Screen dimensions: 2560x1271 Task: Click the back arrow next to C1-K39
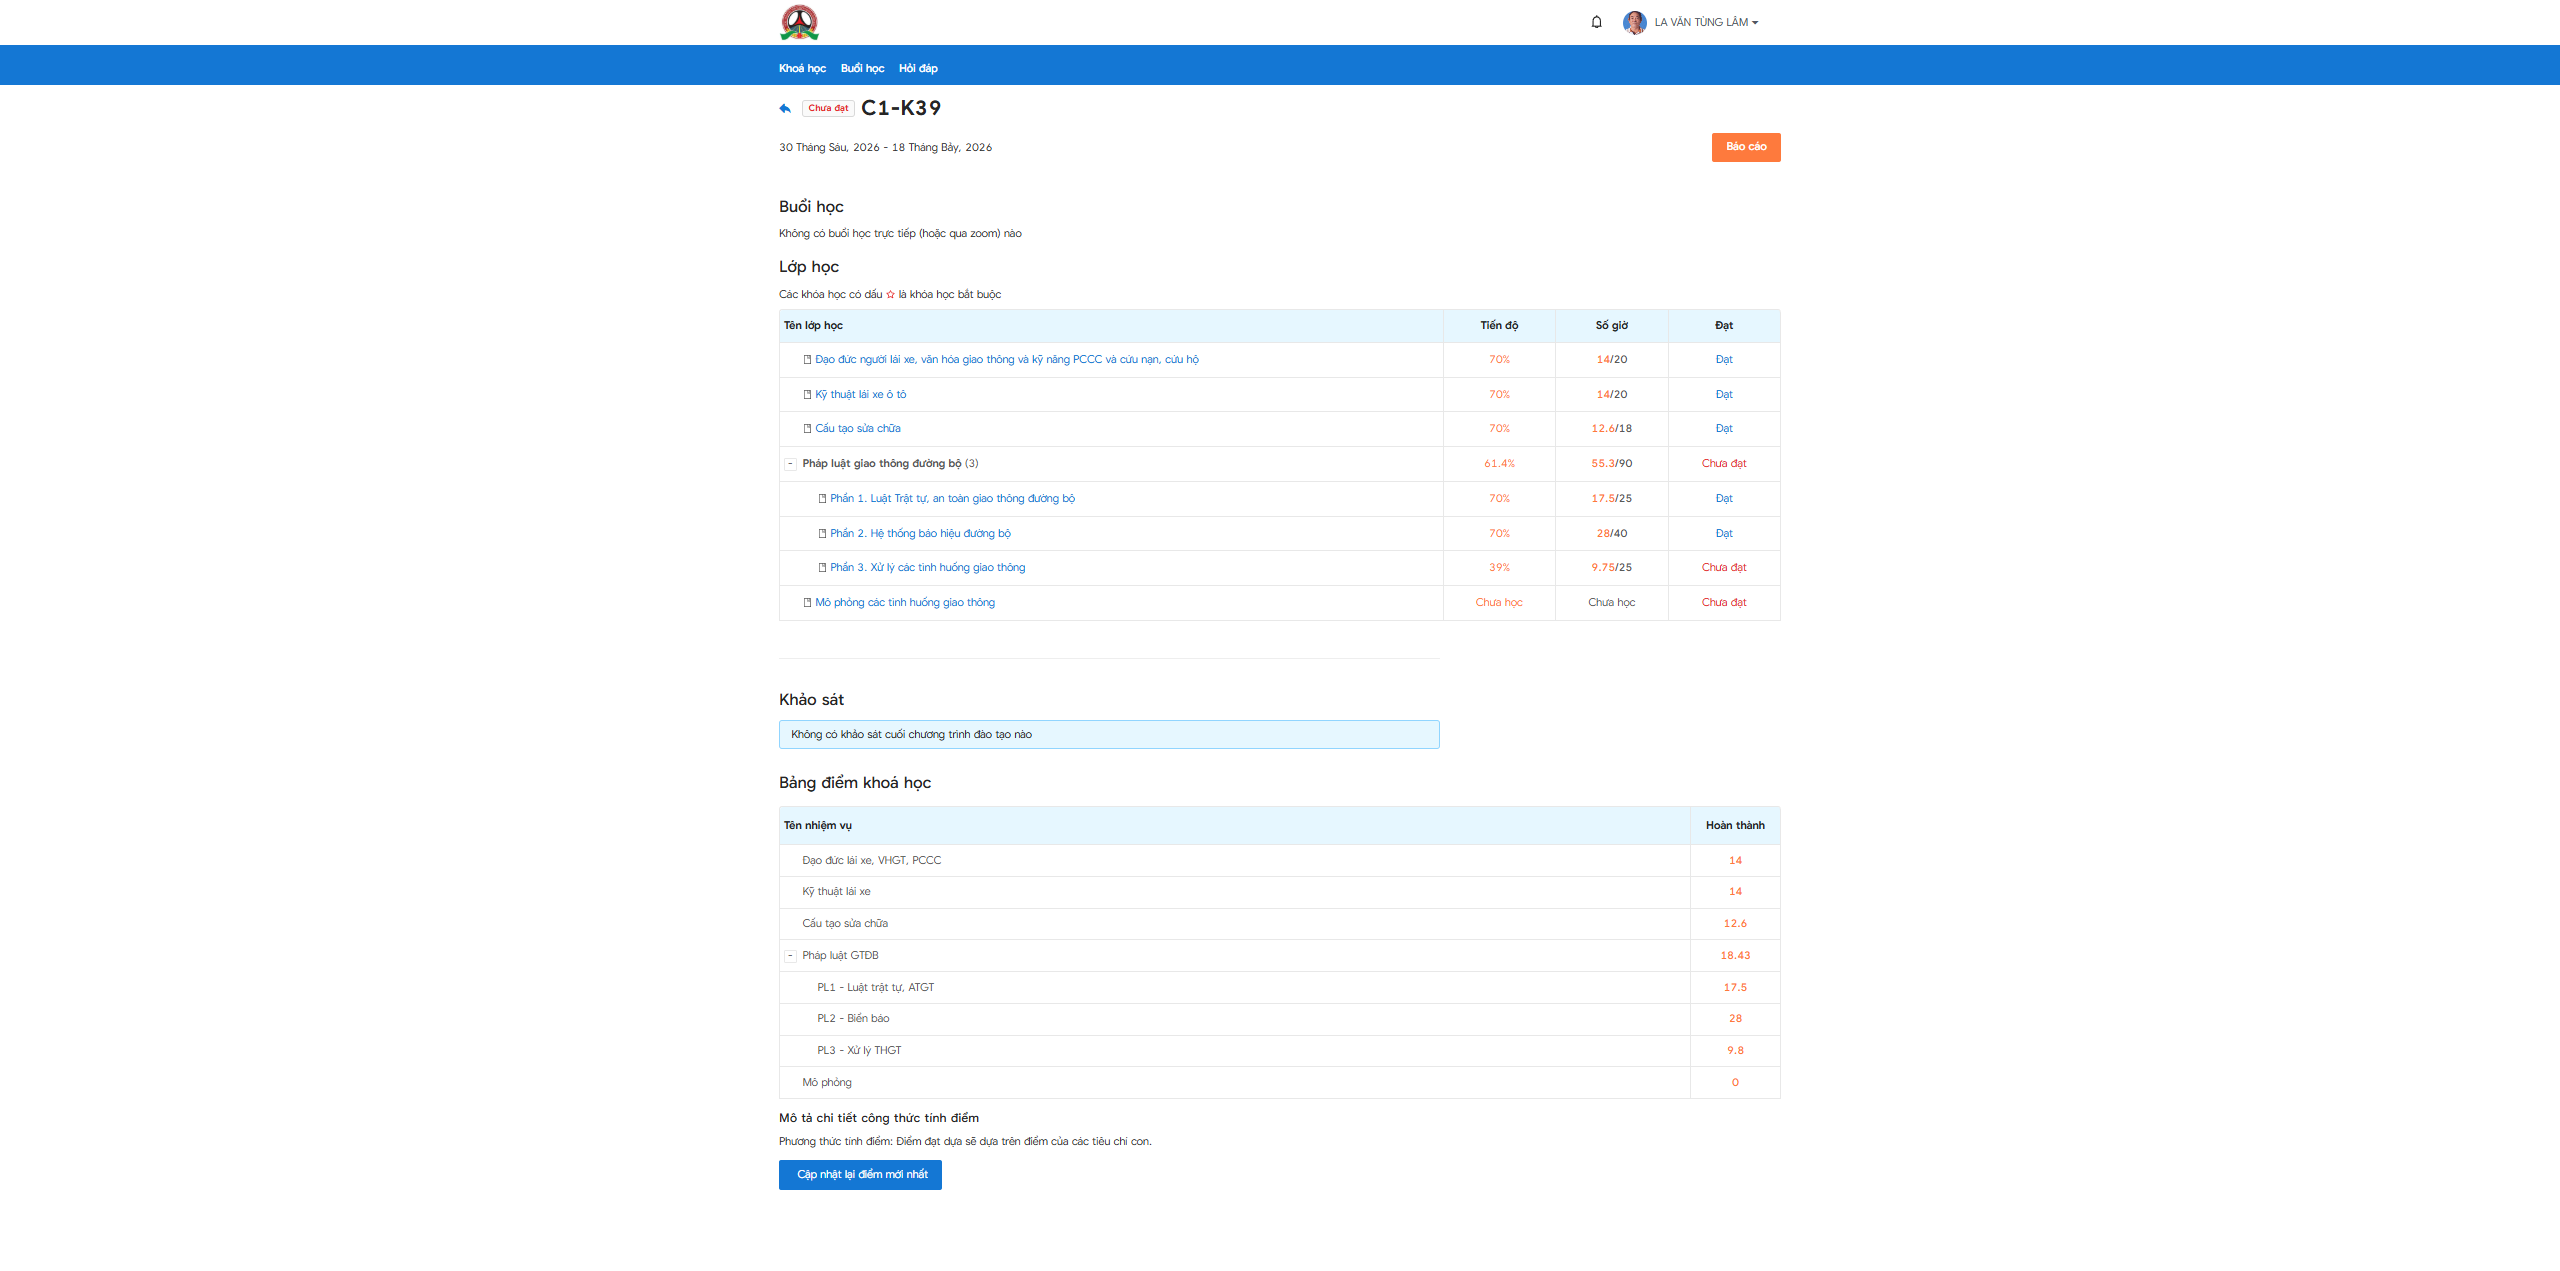pos(785,108)
